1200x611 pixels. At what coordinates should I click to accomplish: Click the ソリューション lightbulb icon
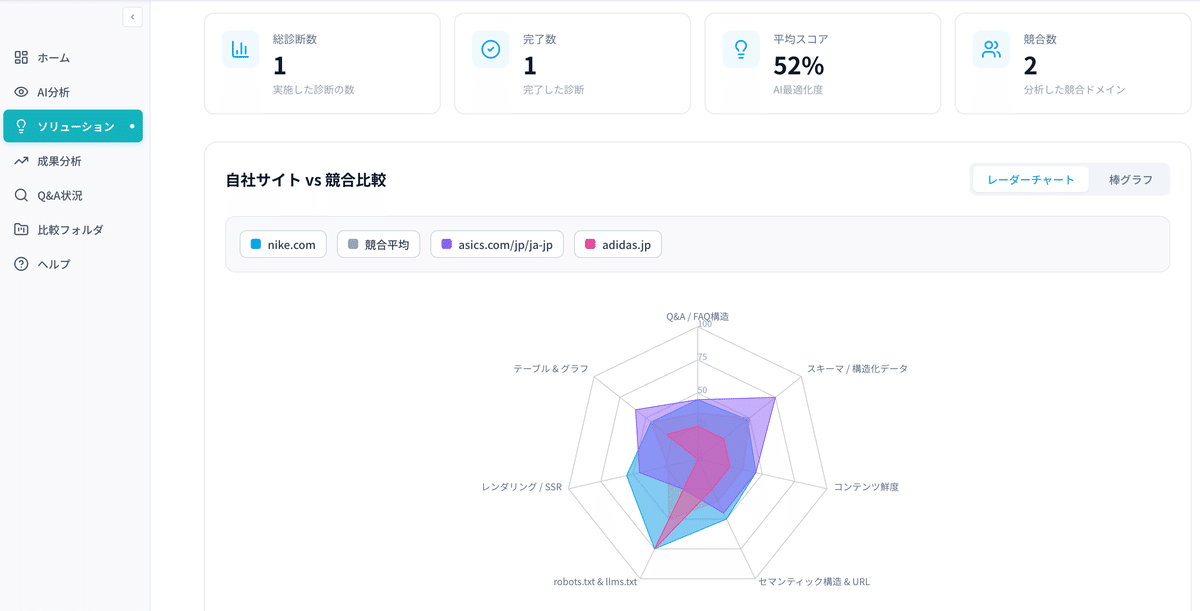click(20, 126)
